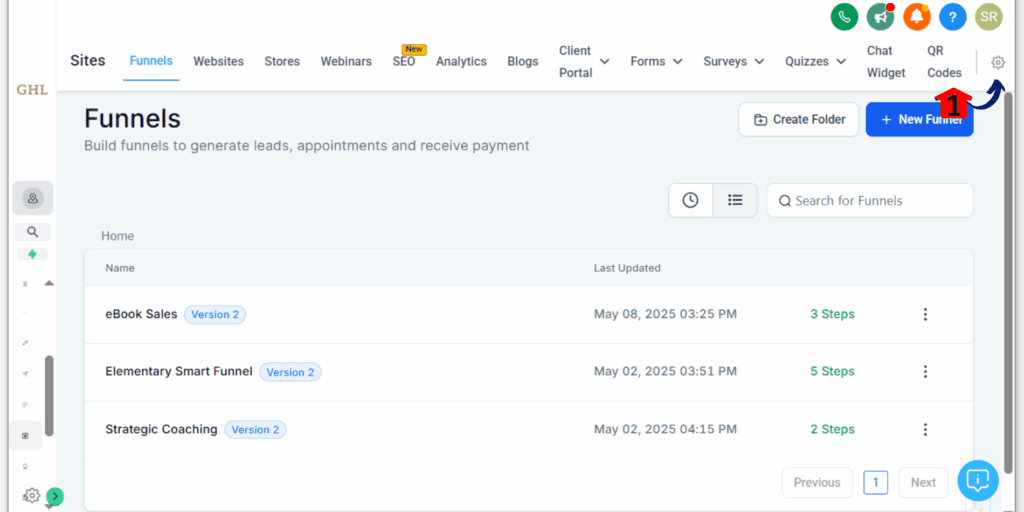This screenshot has height=512, width=1024.
Task: Click the sidebar vertical scrollbar thumb
Action: (x=49, y=396)
